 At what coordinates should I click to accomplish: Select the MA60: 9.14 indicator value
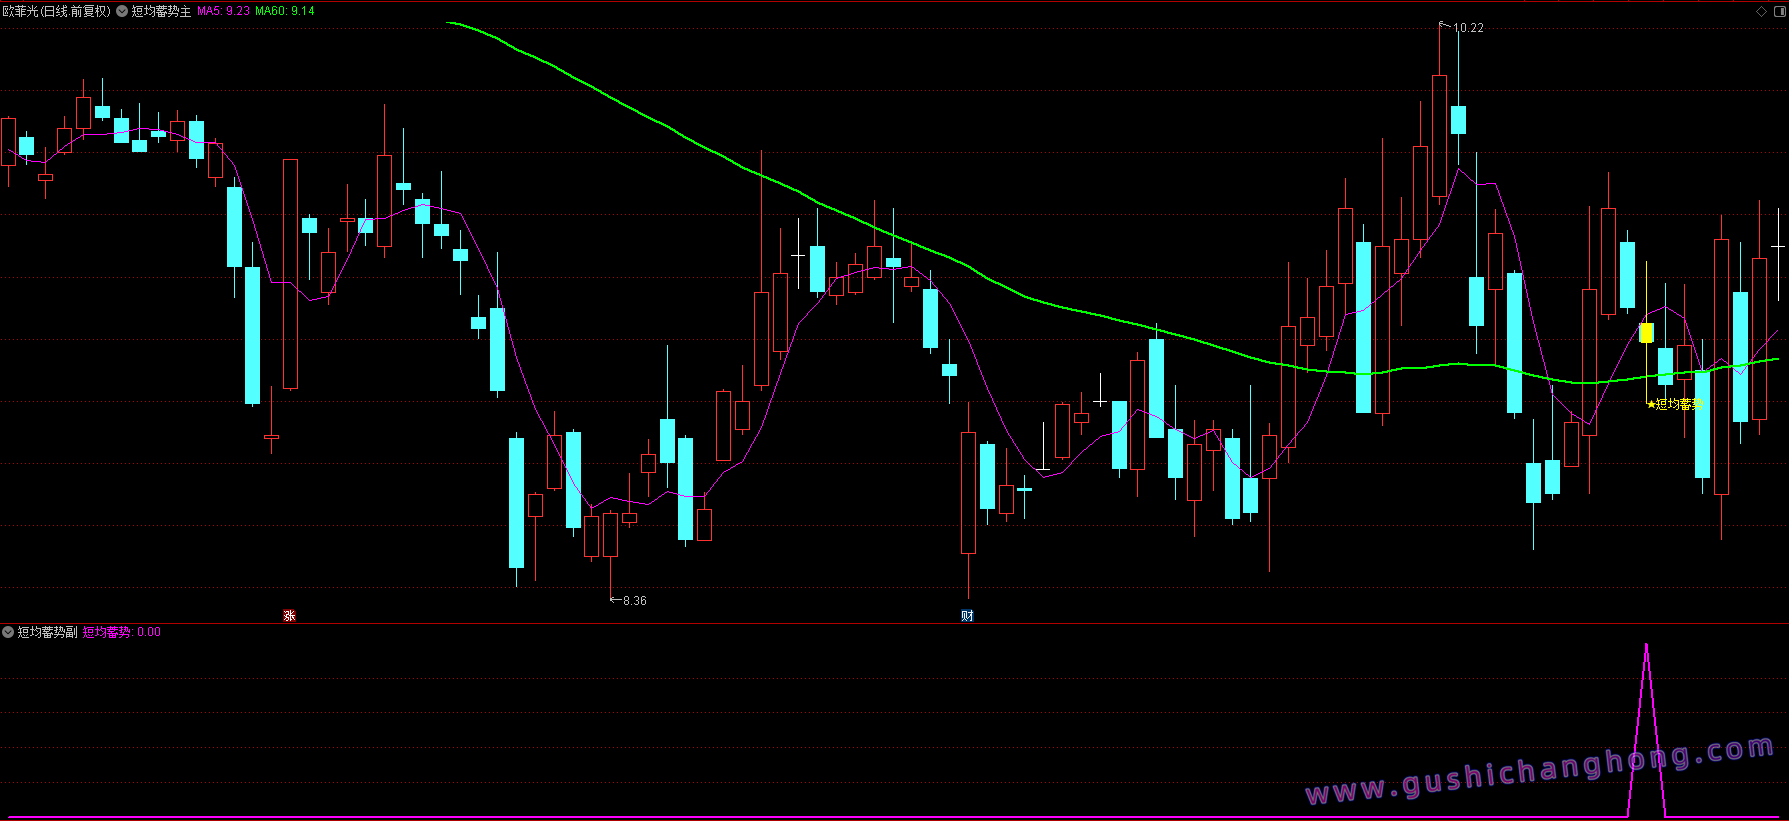(x=285, y=11)
